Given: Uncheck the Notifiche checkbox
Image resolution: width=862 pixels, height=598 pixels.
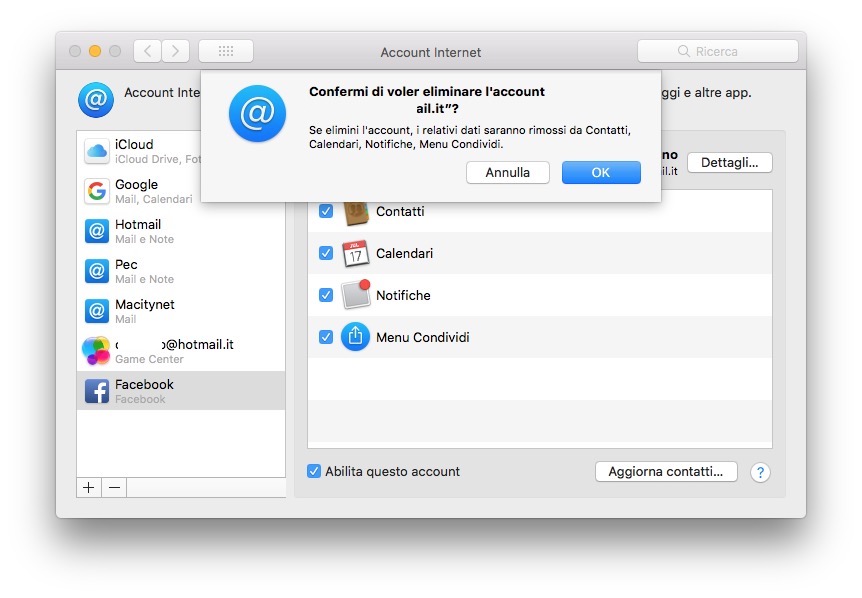Looking at the screenshot, I should [326, 295].
